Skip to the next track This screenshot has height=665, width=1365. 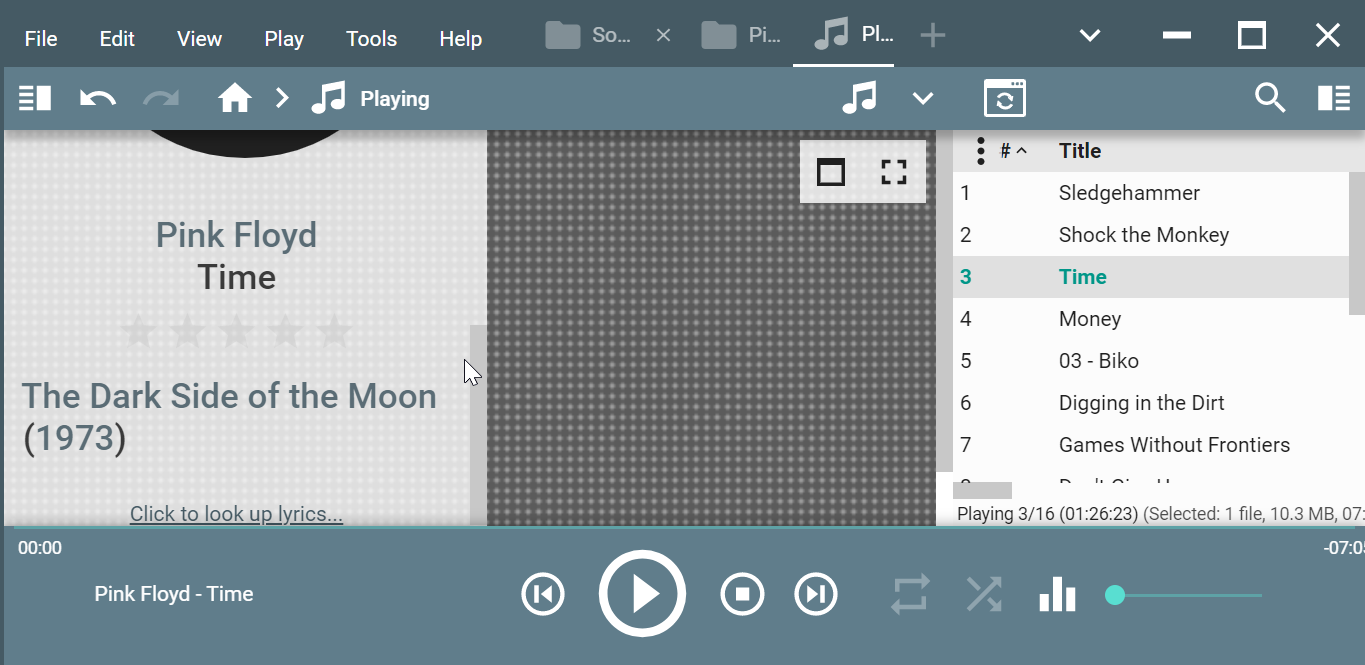816,595
